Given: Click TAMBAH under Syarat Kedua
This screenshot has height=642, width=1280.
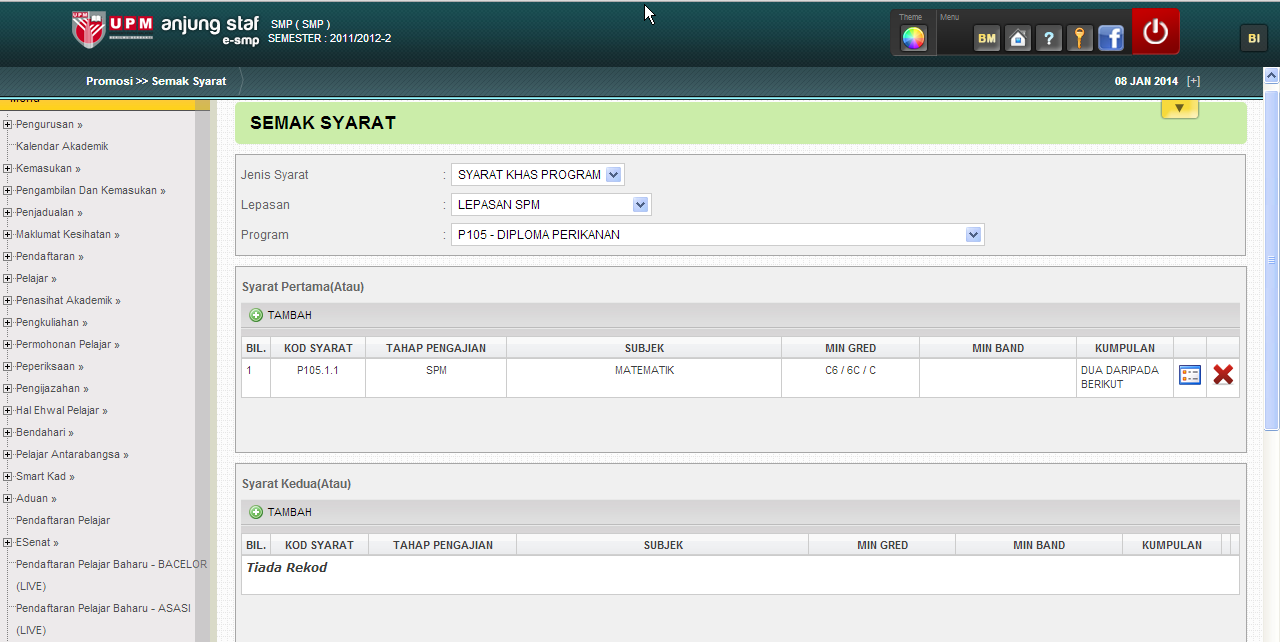Looking at the screenshot, I should click(x=289, y=512).
